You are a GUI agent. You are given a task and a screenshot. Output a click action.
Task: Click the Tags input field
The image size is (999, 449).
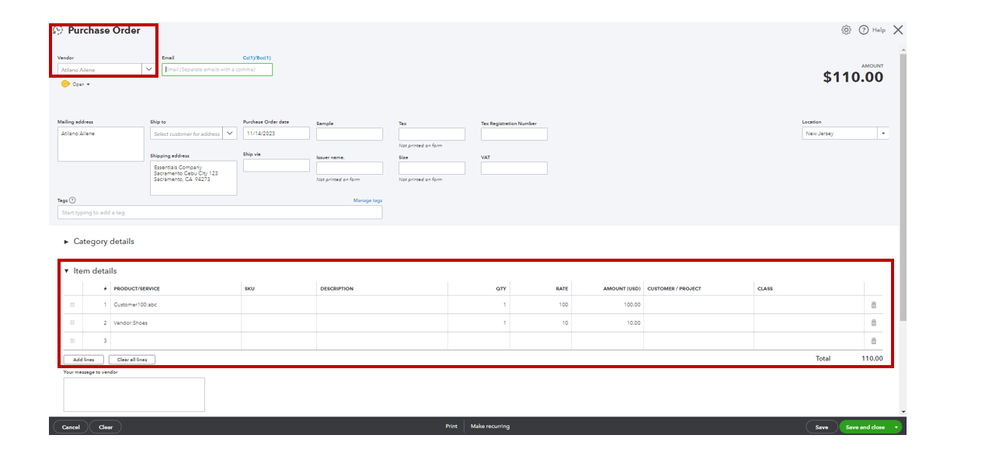click(220, 213)
